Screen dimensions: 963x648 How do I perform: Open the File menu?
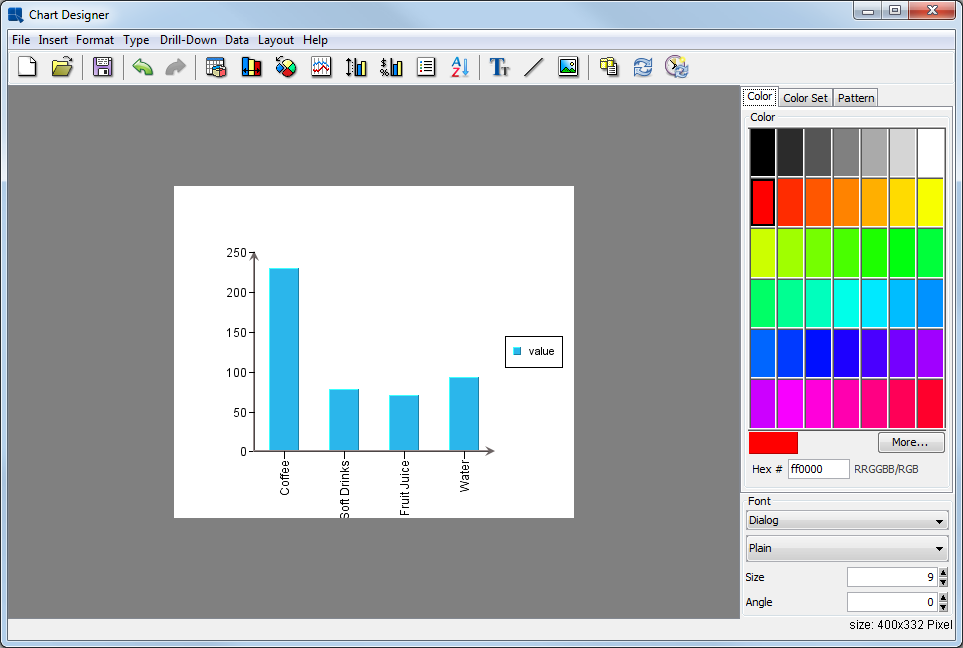(x=21, y=40)
